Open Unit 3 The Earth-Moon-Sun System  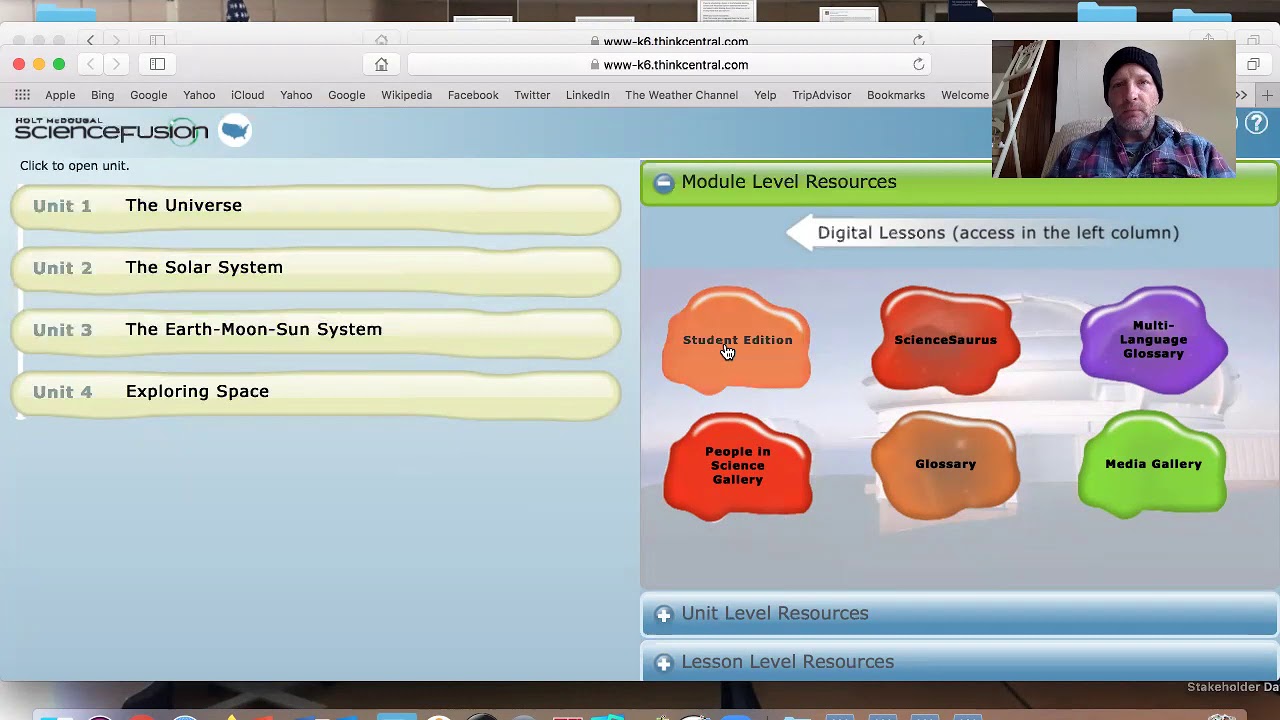pos(316,332)
